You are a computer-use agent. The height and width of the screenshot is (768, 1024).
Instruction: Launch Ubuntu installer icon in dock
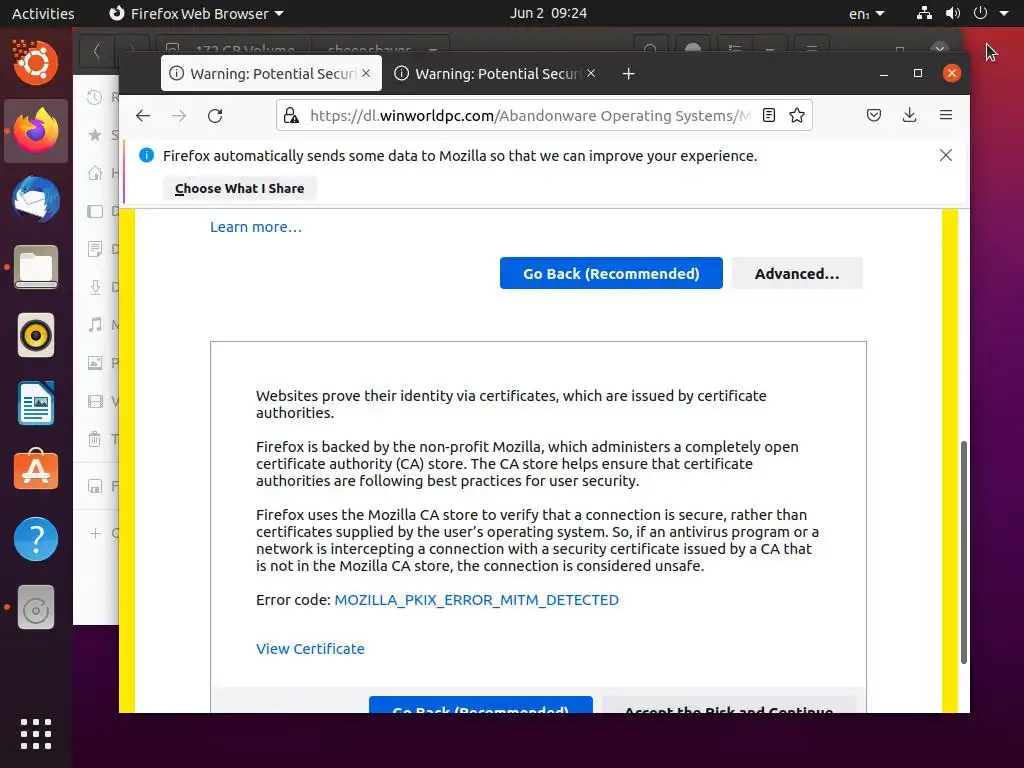point(36,63)
